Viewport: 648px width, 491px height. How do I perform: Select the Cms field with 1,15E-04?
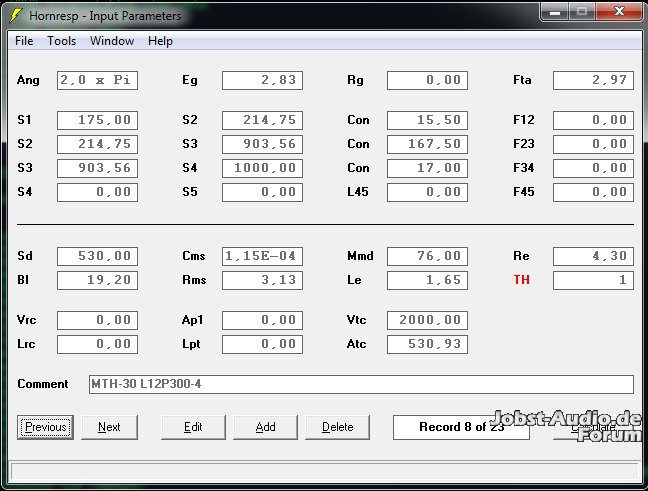click(x=262, y=256)
